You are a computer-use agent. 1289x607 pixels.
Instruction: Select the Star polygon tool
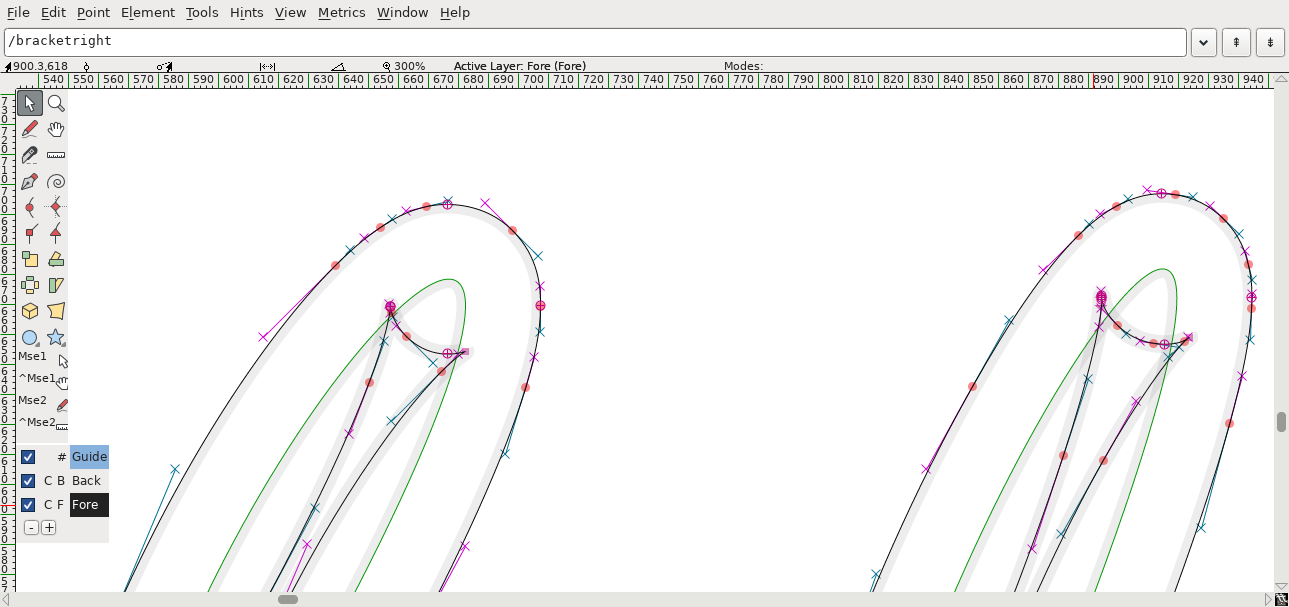[56, 337]
